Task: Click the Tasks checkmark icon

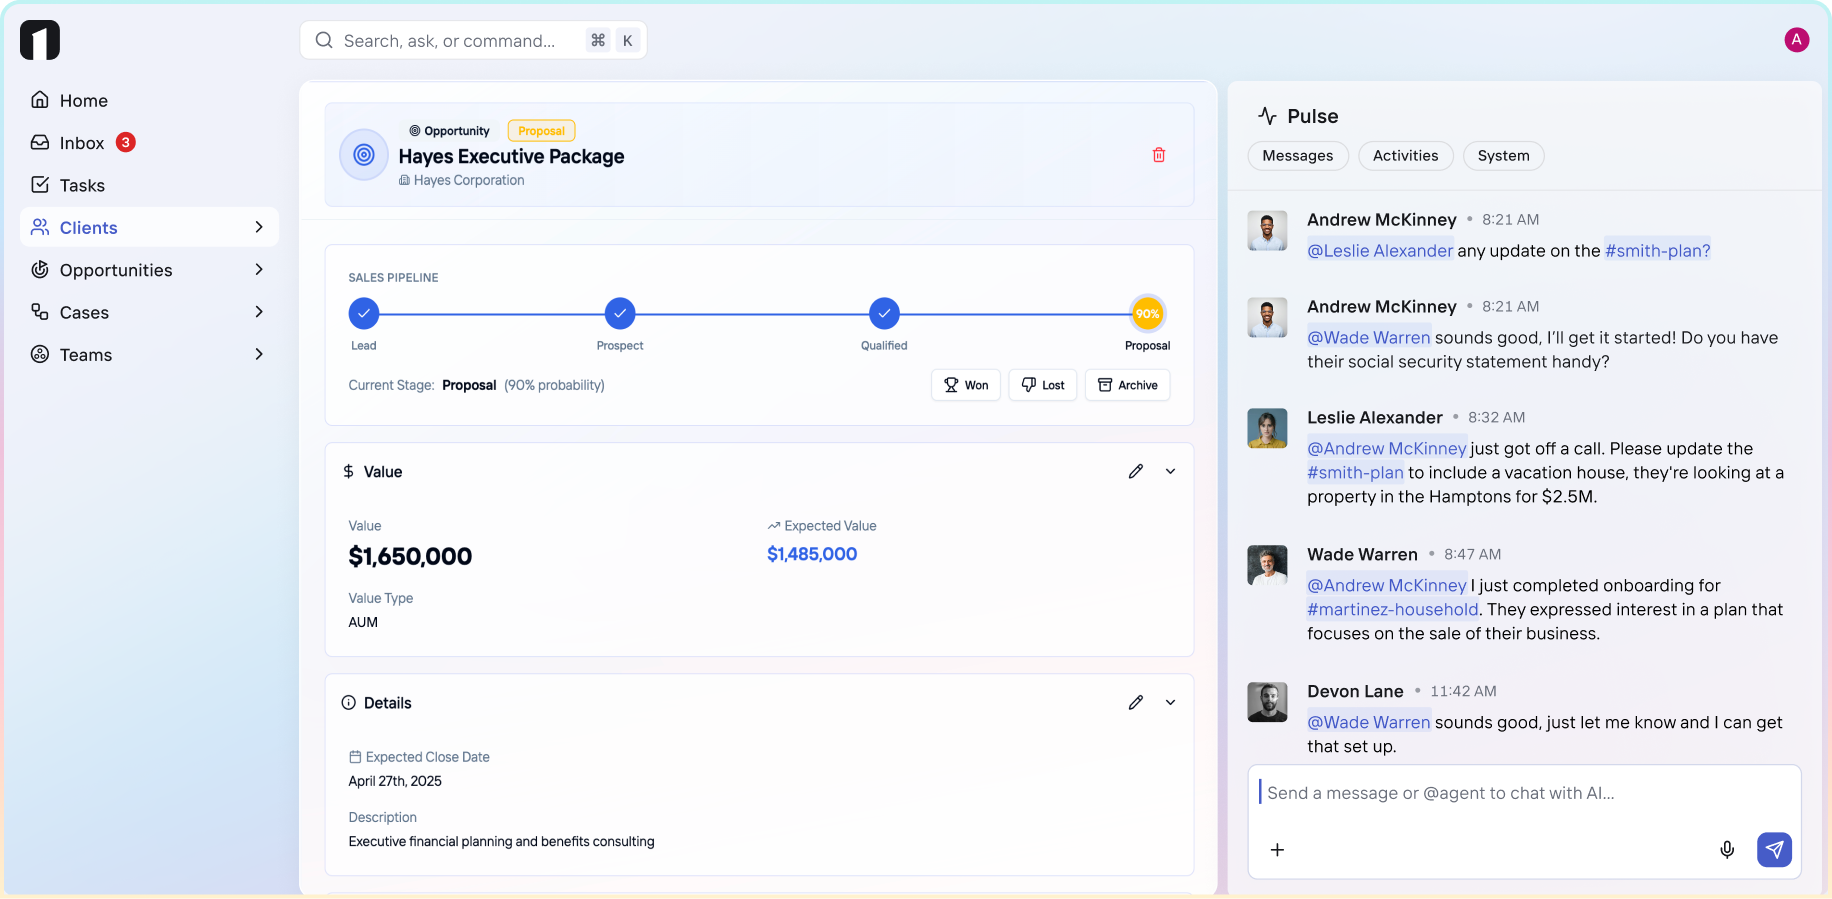Action: tap(40, 184)
